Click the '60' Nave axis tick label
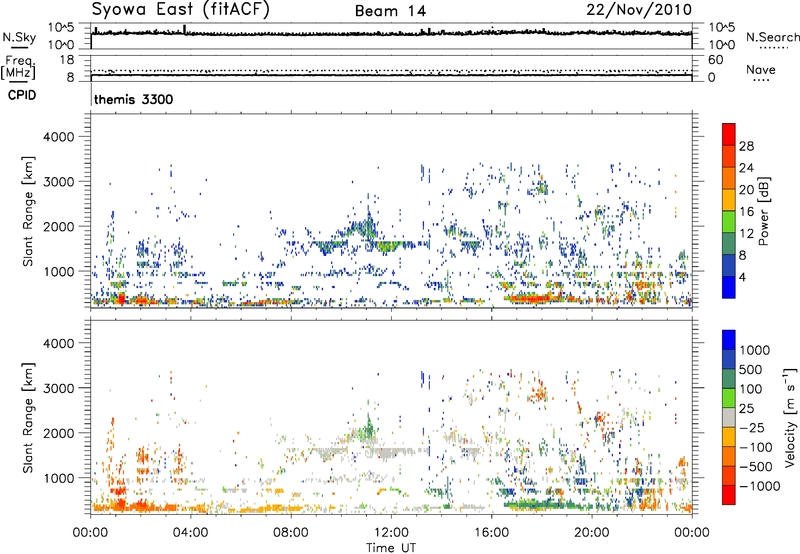This screenshot has width=800, height=554. [715, 60]
